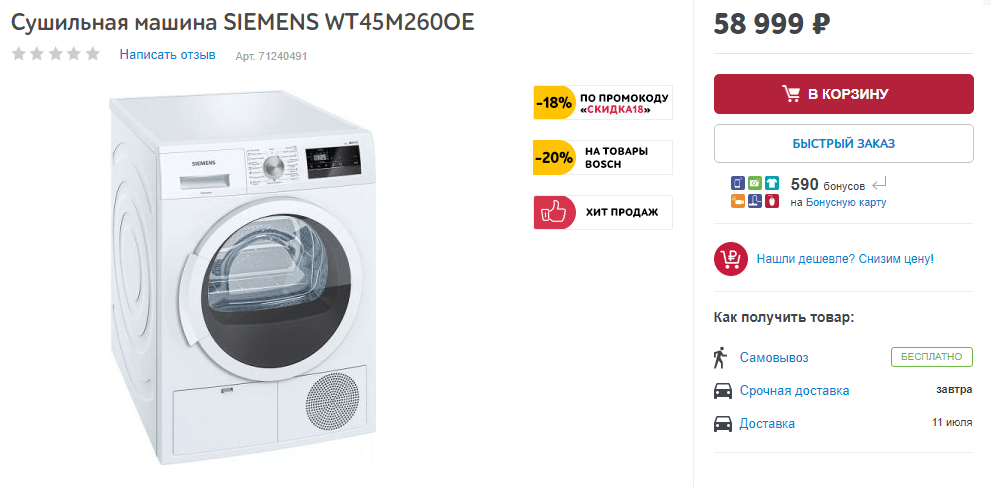Click the arrow icon beside бонусов
Image resolution: width=991 pixels, height=488 pixels.
pyautogui.click(x=880, y=185)
